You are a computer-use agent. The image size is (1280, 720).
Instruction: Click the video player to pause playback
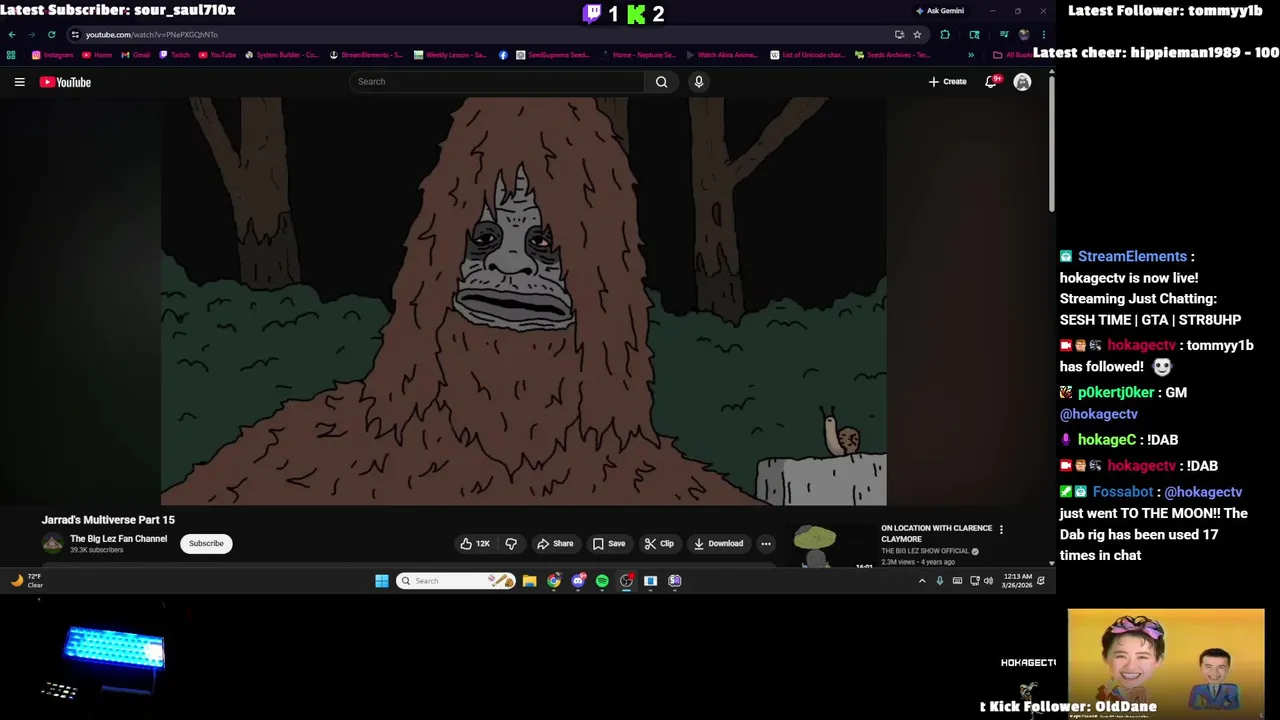pyautogui.click(x=523, y=300)
